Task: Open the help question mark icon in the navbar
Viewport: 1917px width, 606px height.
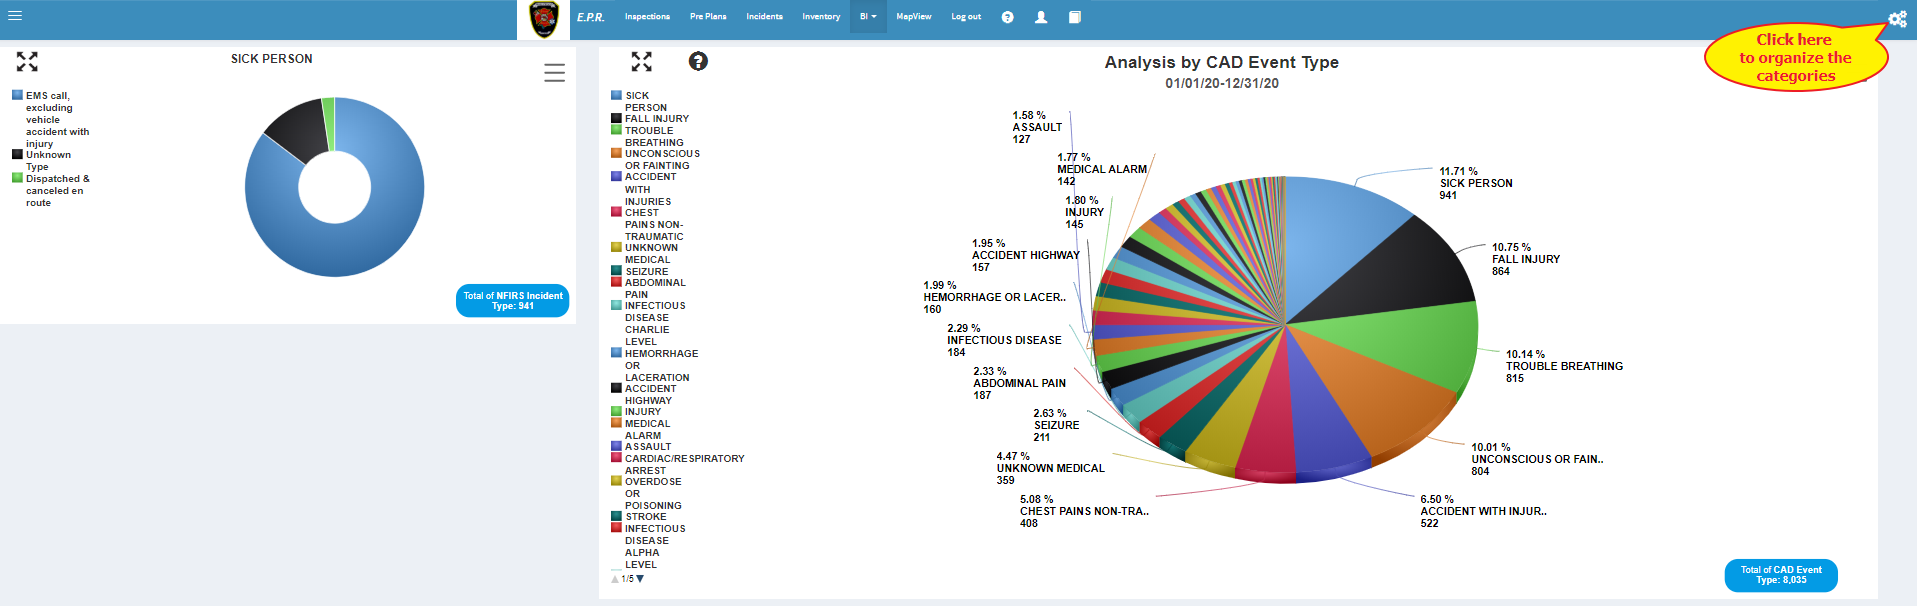Action: [x=1007, y=17]
